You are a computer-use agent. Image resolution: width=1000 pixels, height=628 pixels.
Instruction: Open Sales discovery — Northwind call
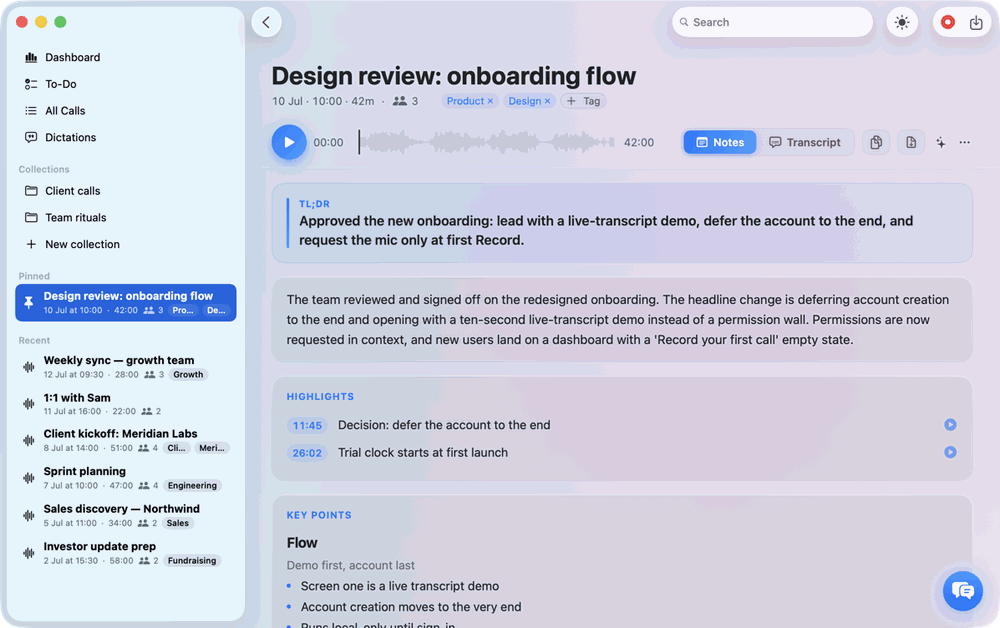point(126,515)
